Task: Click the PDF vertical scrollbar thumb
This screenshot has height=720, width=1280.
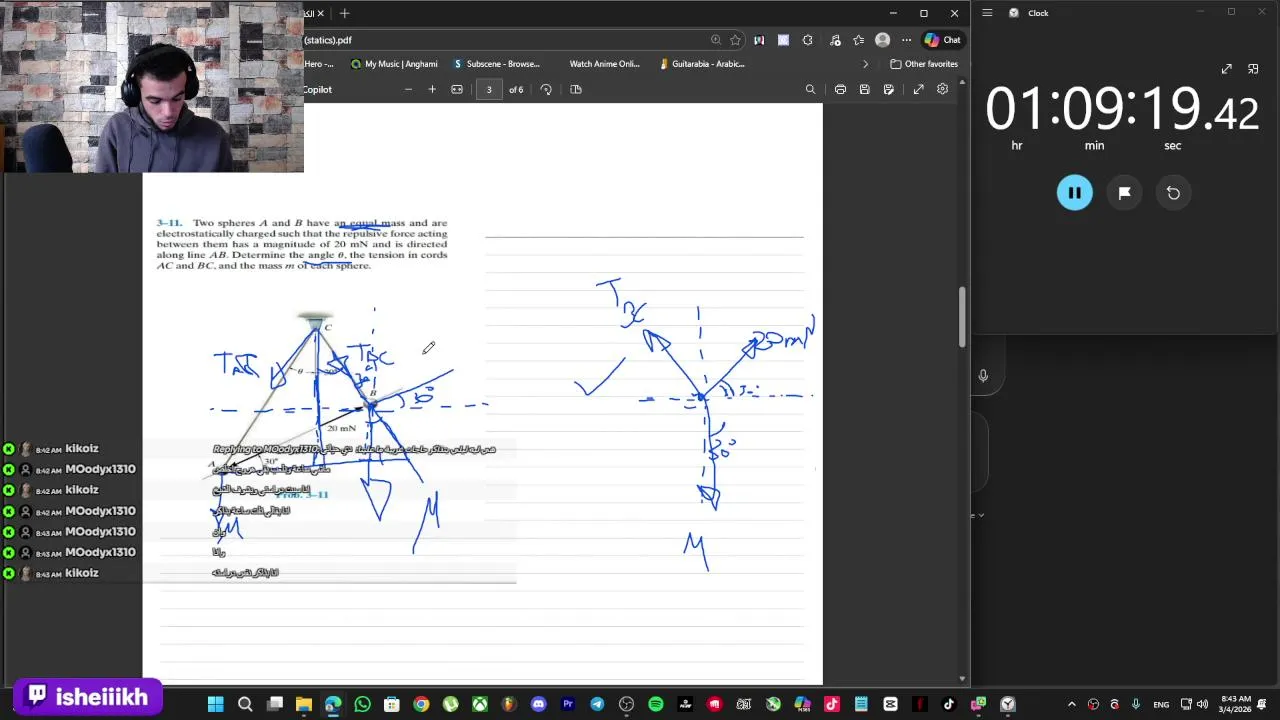Action: point(962,317)
